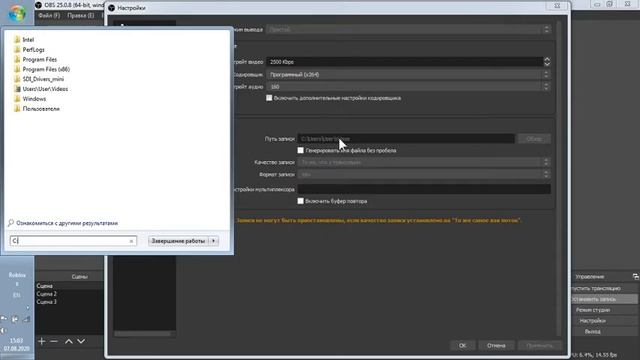Screen dimensions: 640x360
Task: Enable Включить дополнительные настройки кодировщика checkbox
Action: point(269,98)
